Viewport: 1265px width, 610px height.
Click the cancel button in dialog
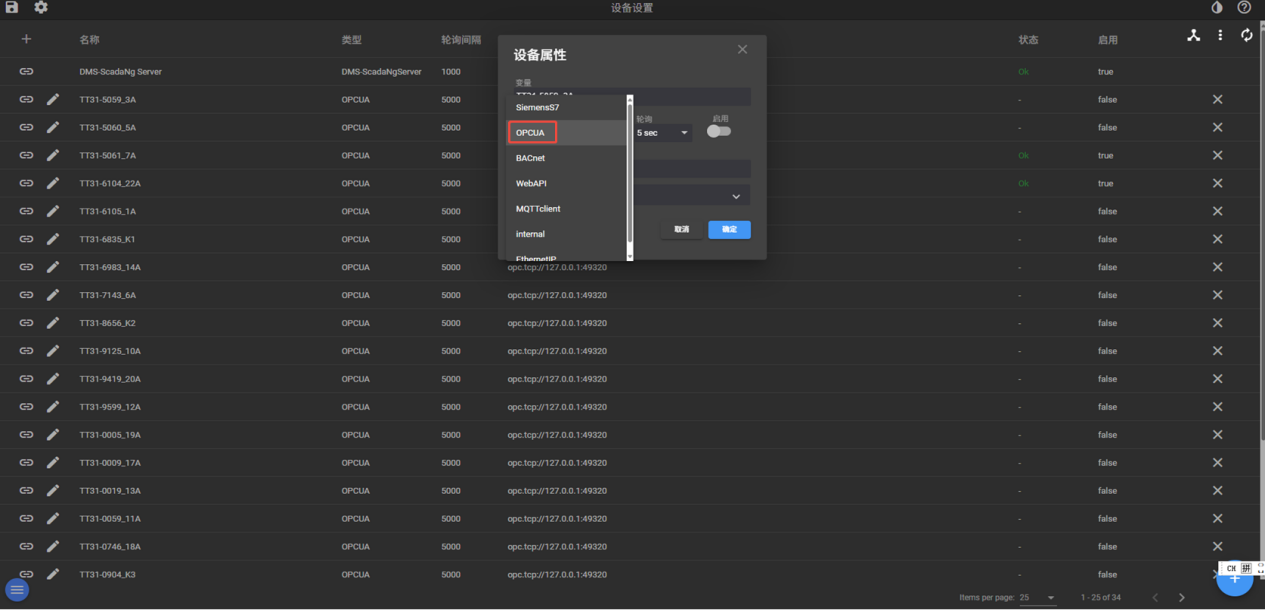681,229
